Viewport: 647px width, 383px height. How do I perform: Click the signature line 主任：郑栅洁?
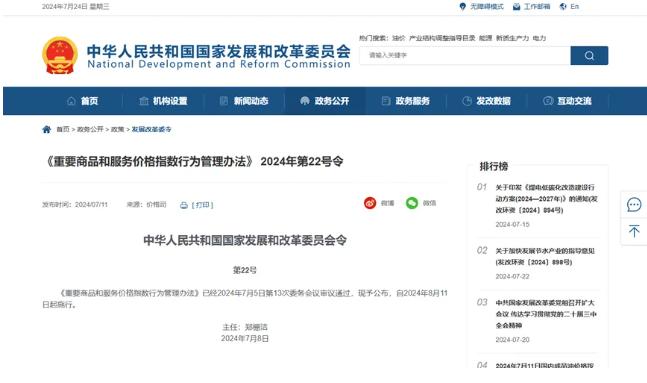point(245,327)
